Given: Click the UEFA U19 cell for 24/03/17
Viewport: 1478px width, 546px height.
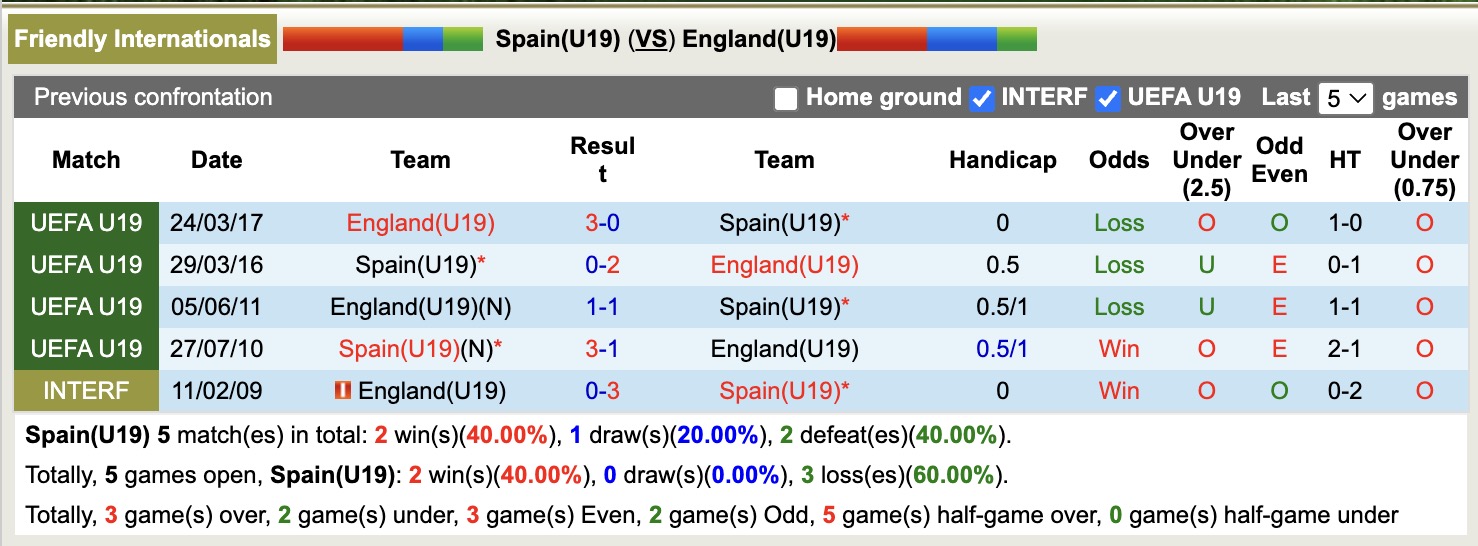Looking at the screenshot, I should point(86,223).
